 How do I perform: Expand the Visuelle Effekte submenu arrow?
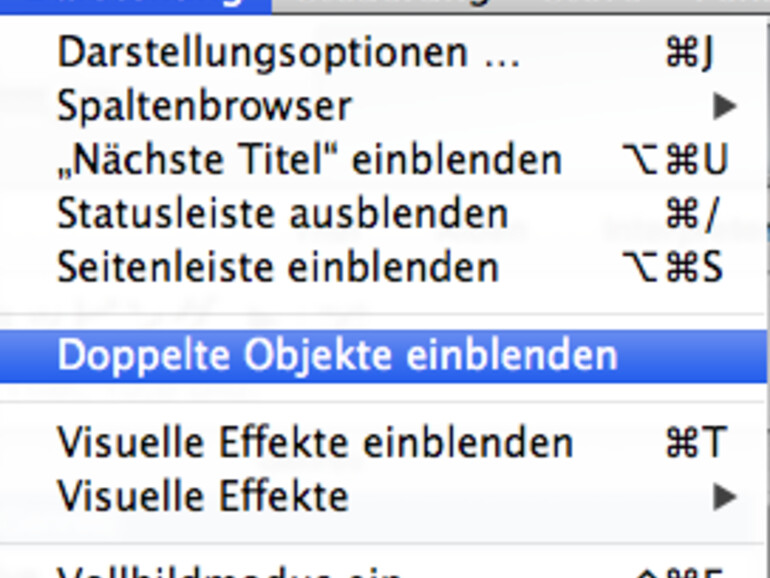click(x=725, y=496)
